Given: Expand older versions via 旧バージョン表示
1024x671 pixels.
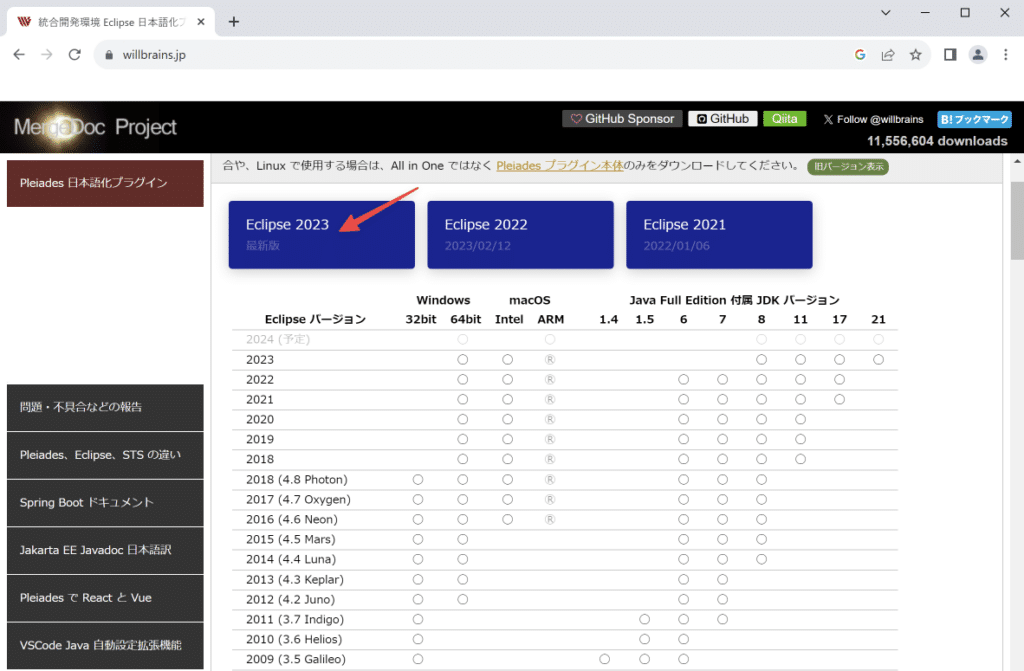Looking at the screenshot, I should [x=848, y=167].
